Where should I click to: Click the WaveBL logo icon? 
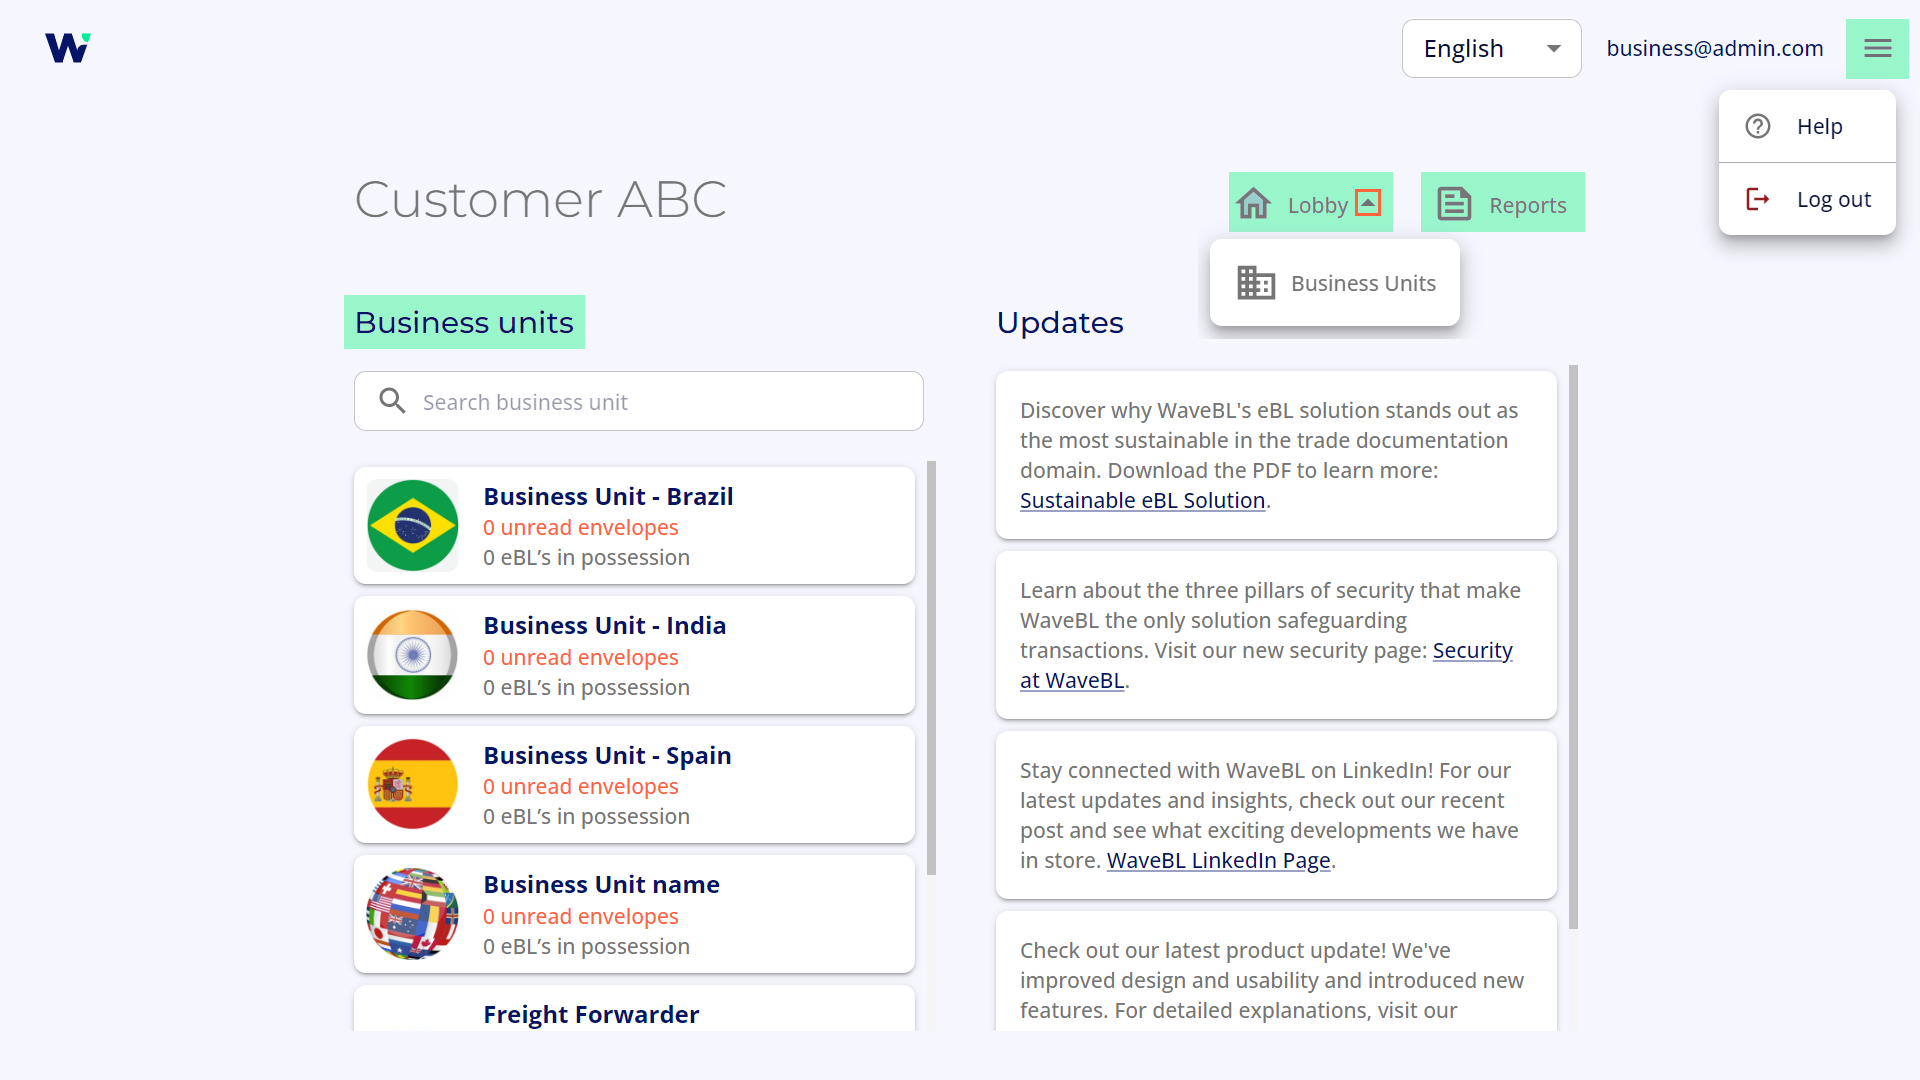[x=67, y=48]
